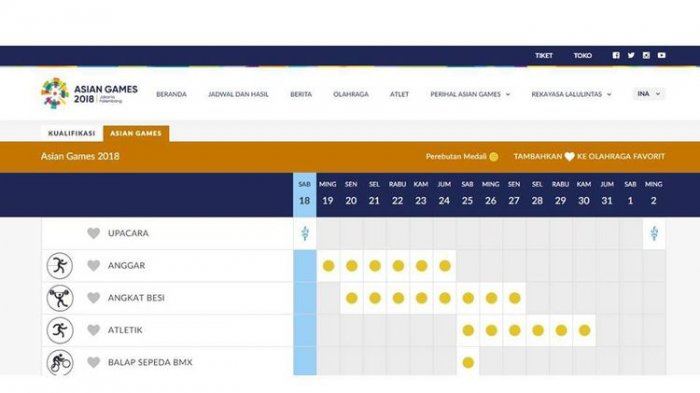This screenshot has height=393, width=700.
Task: Open Atlet in navigation
Action: click(399, 94)
